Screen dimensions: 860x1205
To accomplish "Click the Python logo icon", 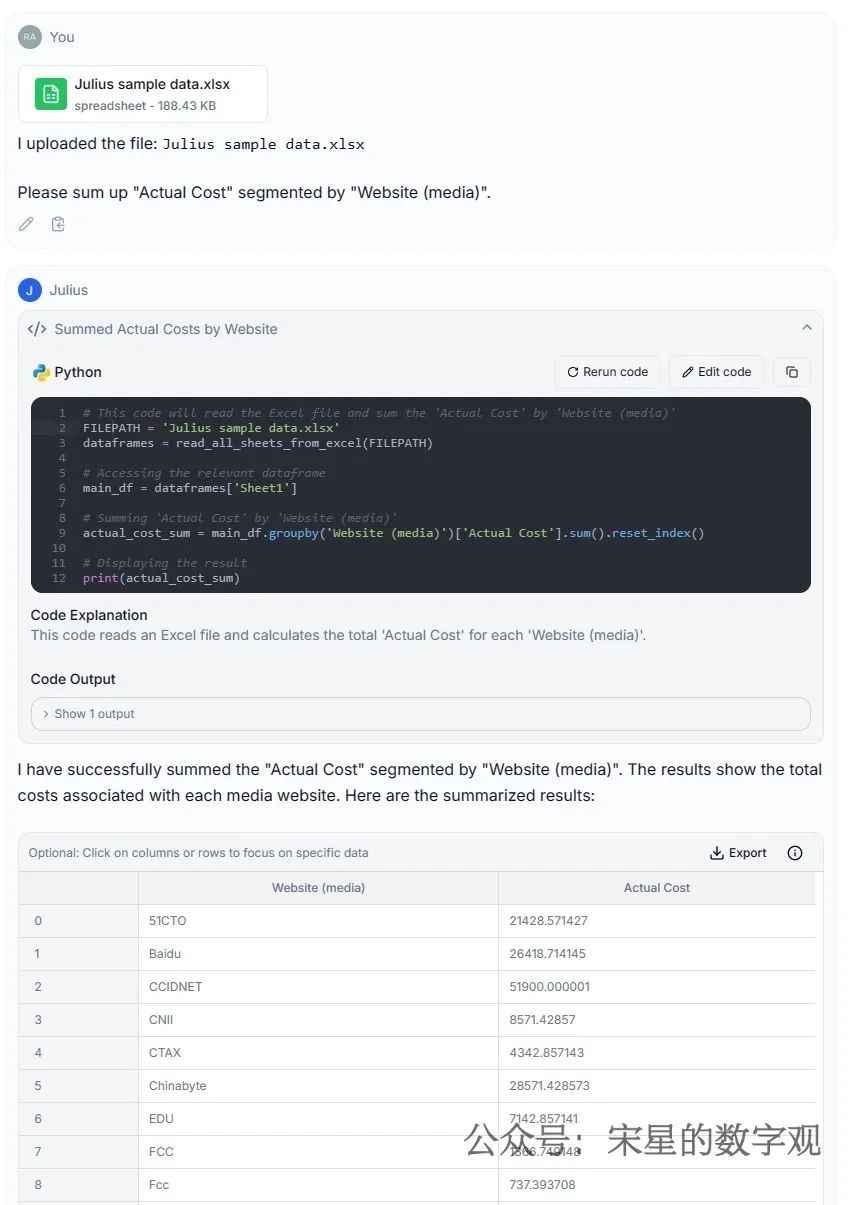I will pos(41,372).
